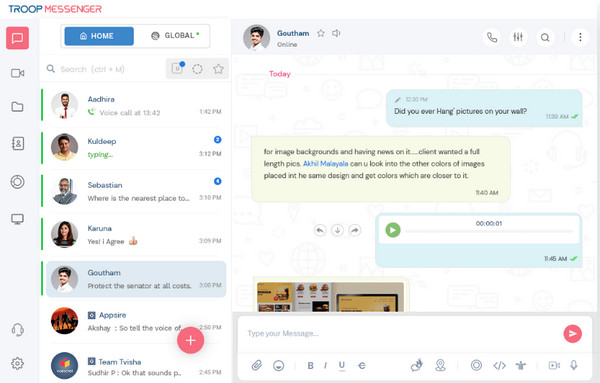Open the chat filters sliders icon

(x=518, y=37)
